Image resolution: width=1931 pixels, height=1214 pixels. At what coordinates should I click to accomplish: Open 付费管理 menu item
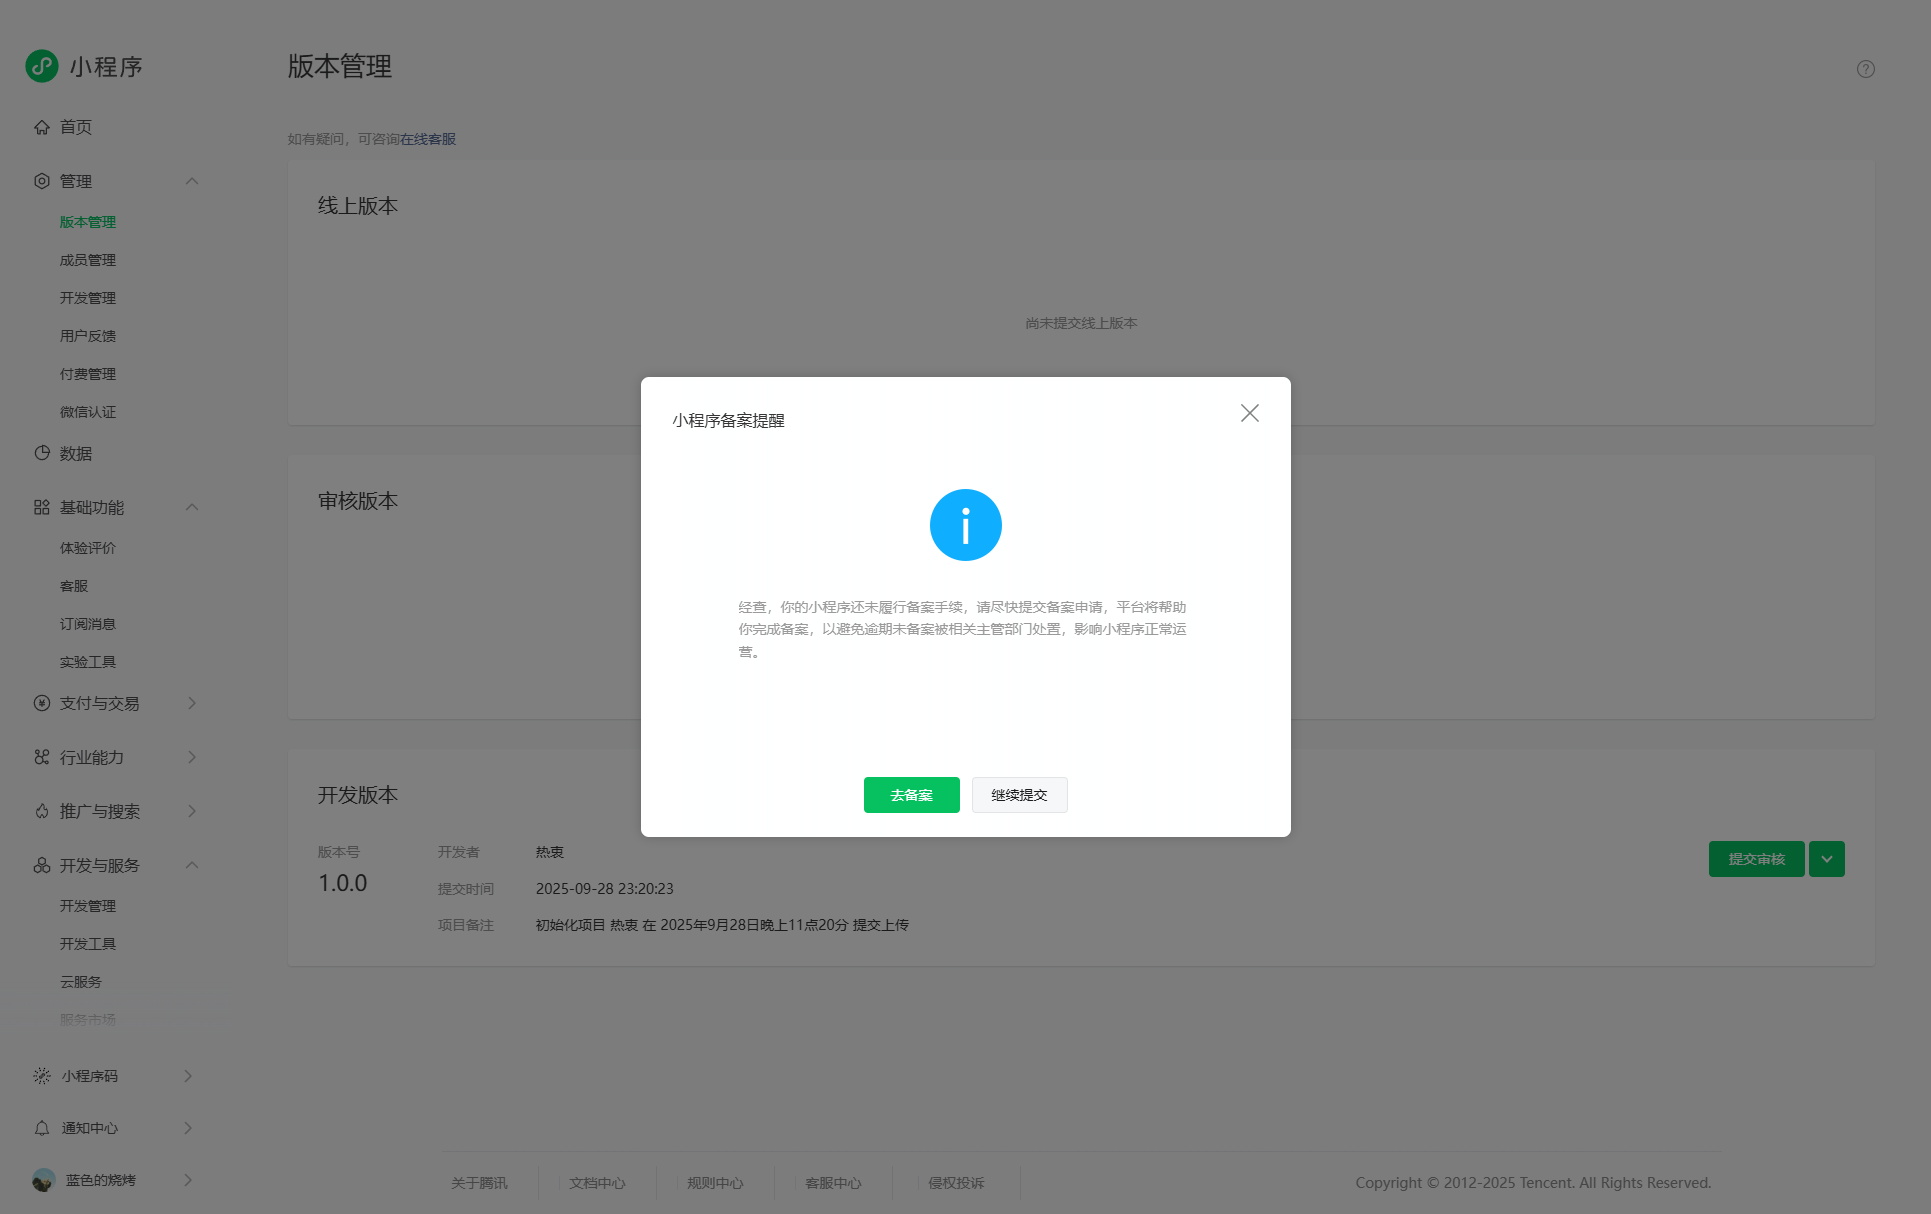88,374
